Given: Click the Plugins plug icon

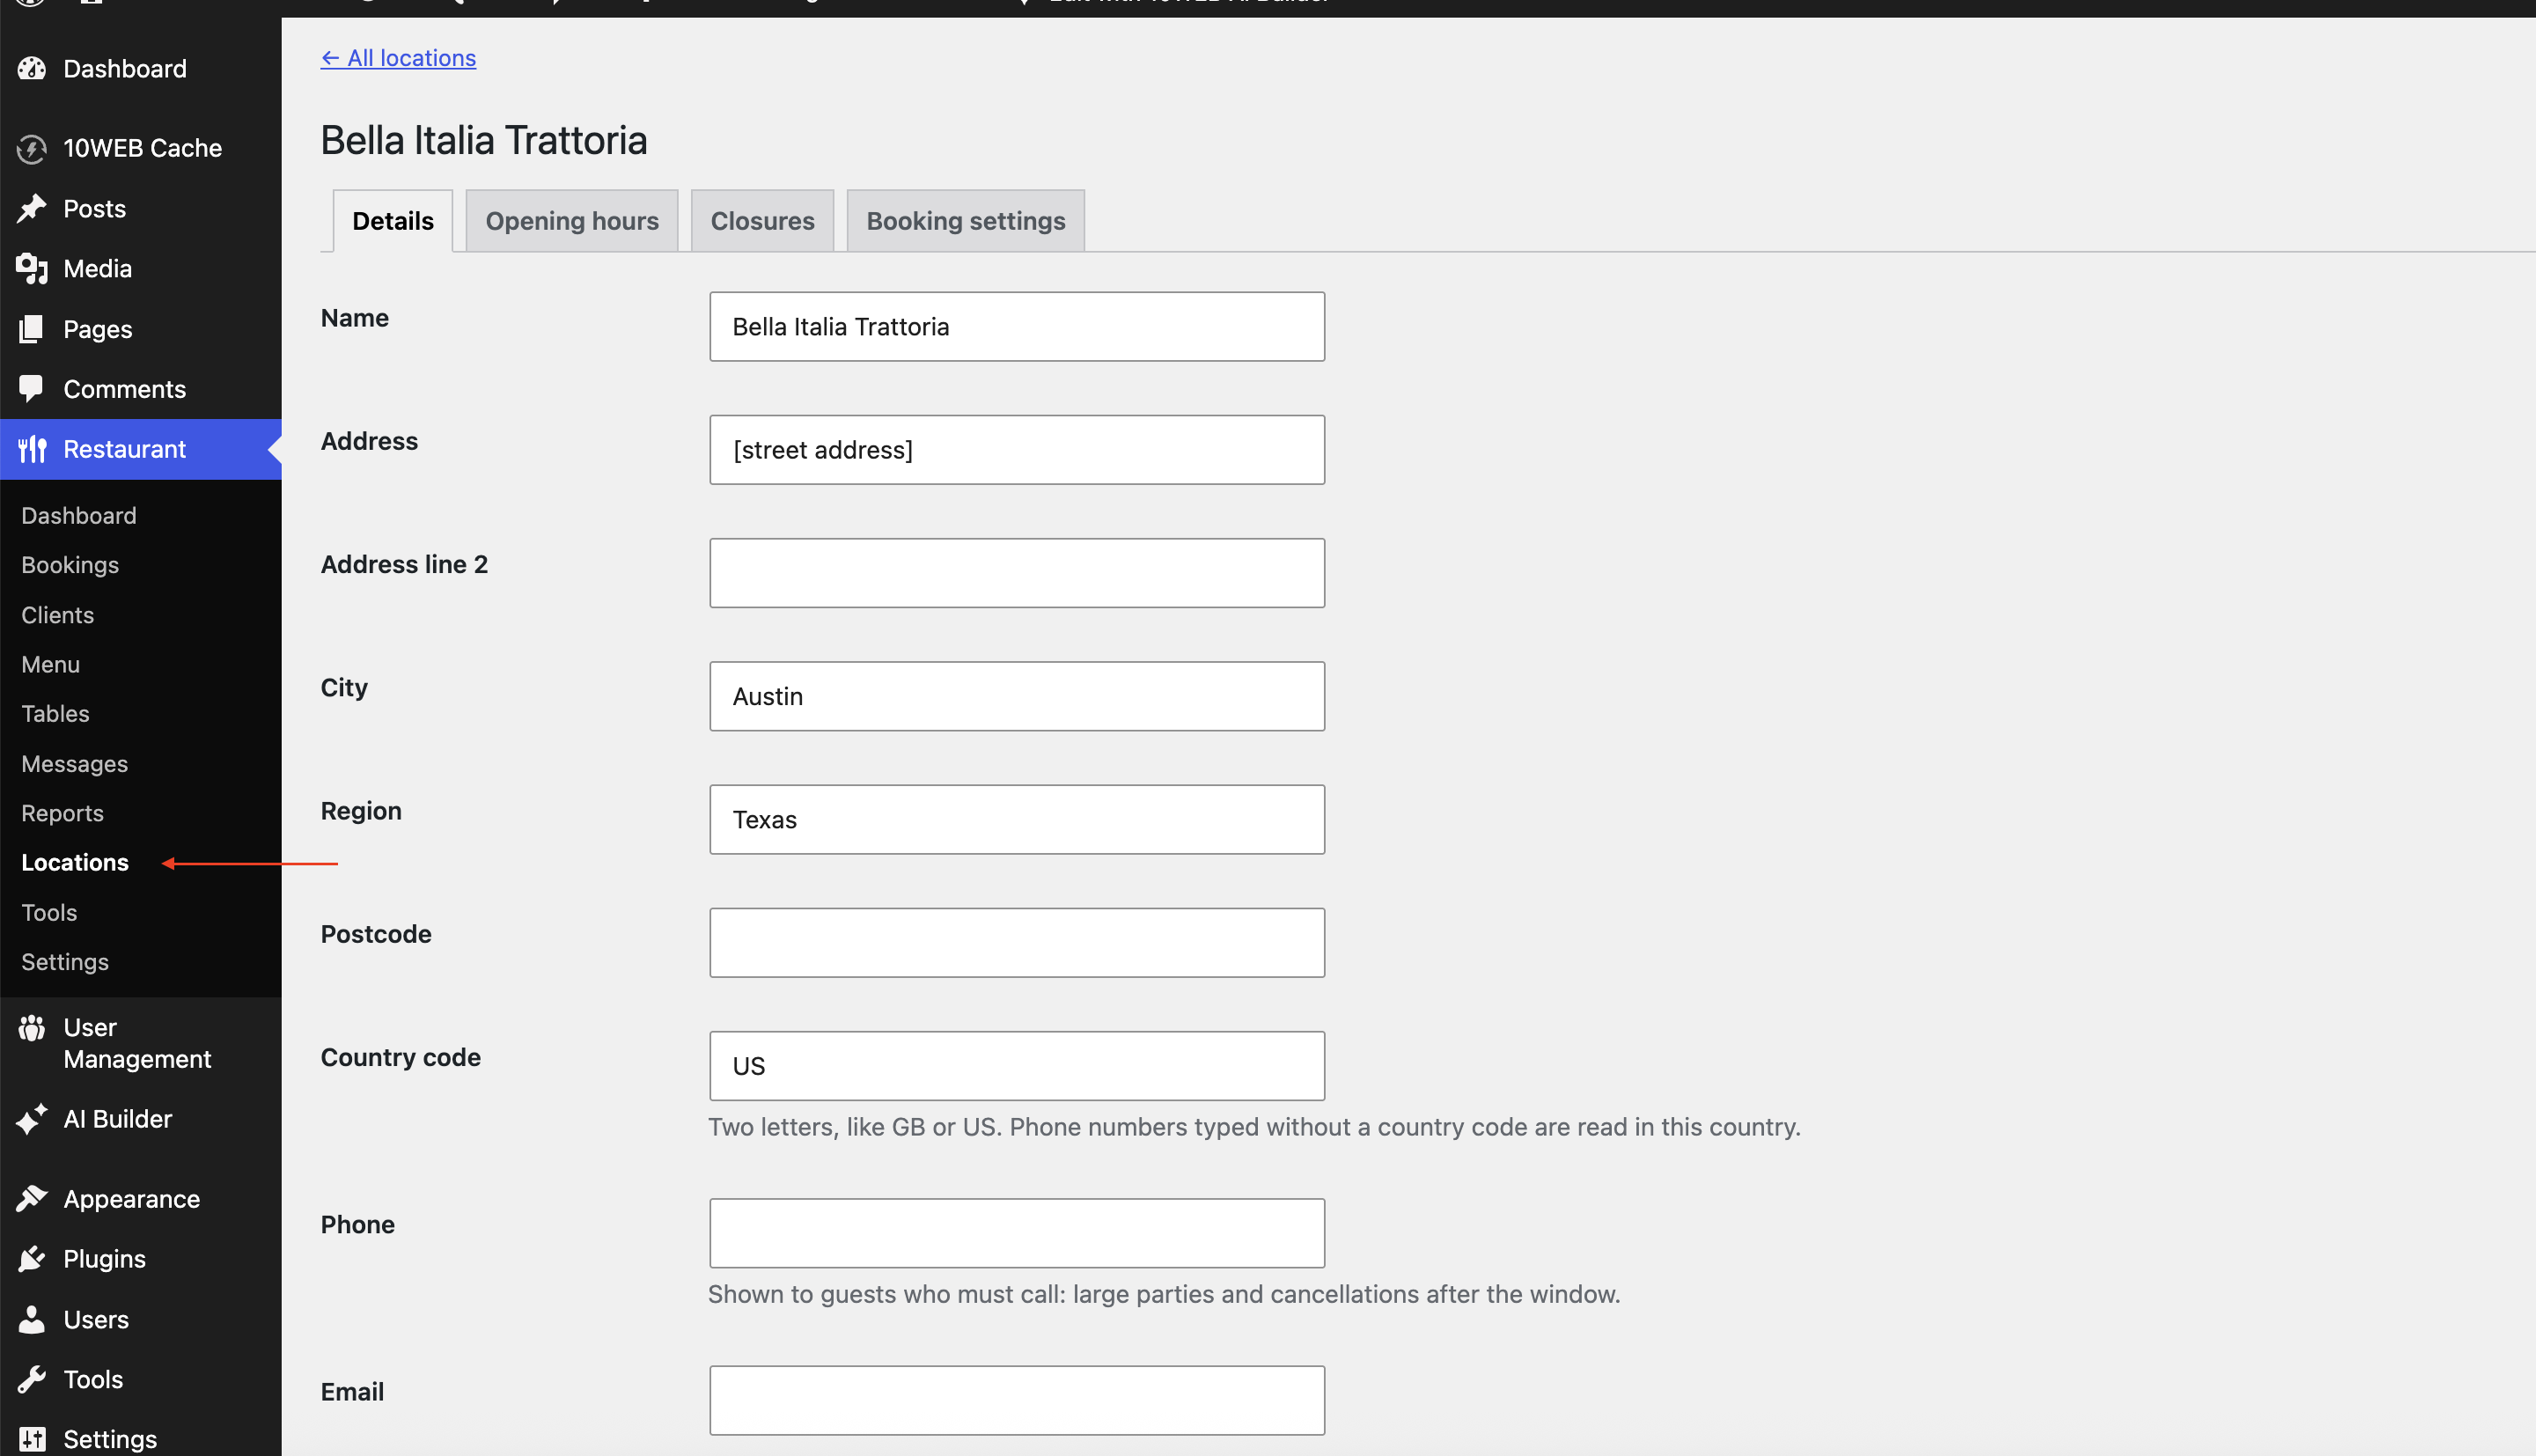Looking at the screenshot, I should coord(32,1259).
